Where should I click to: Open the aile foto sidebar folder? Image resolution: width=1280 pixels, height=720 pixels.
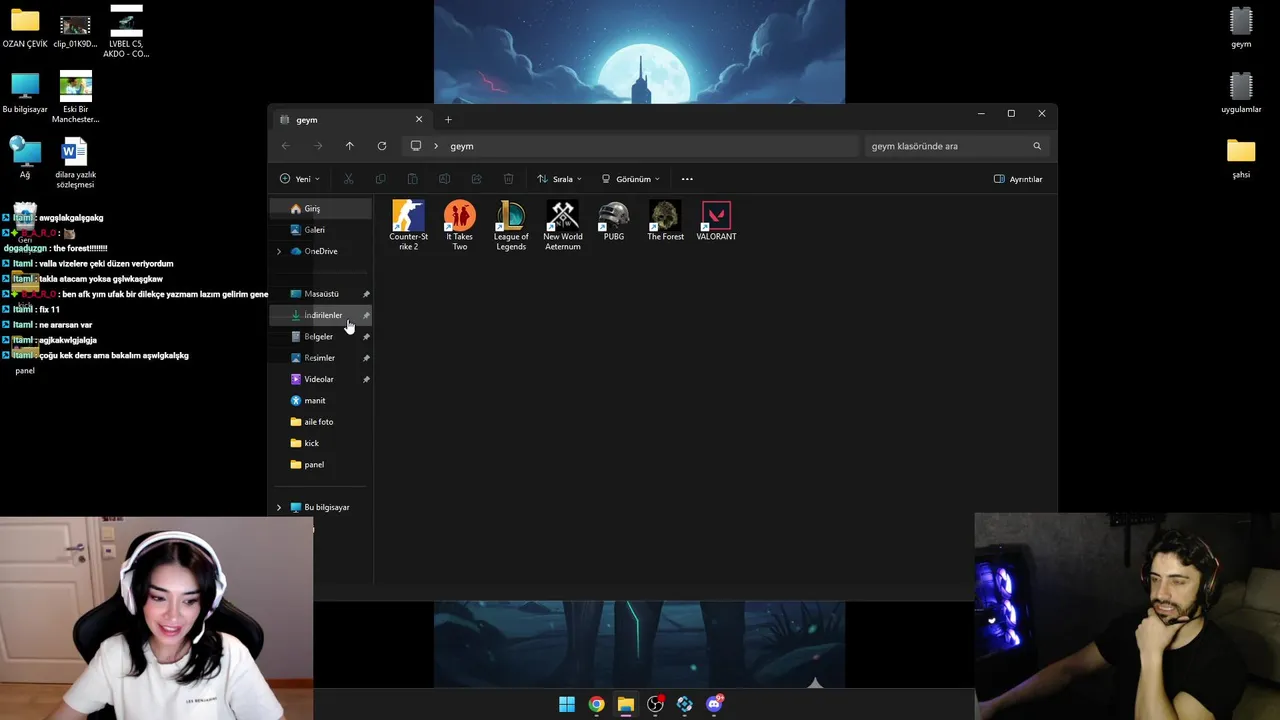[321, 422]
